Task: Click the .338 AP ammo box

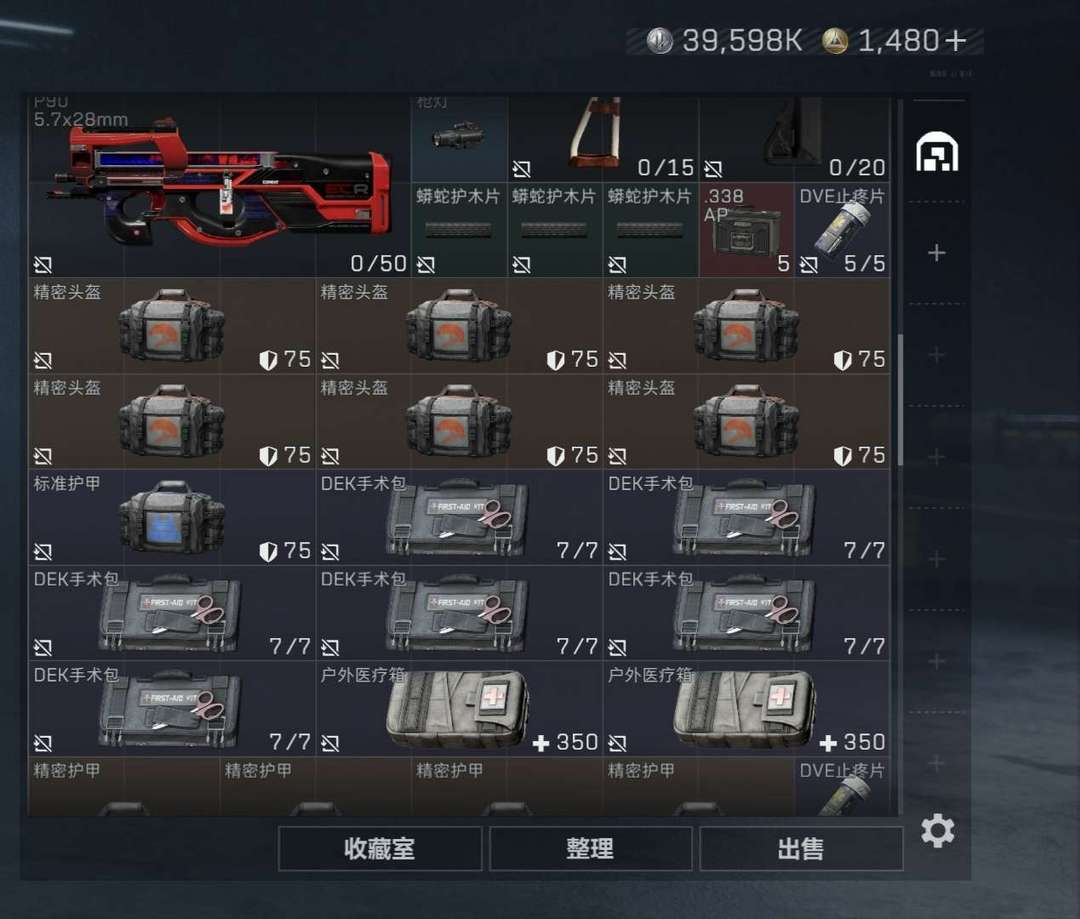Action: 747,229
